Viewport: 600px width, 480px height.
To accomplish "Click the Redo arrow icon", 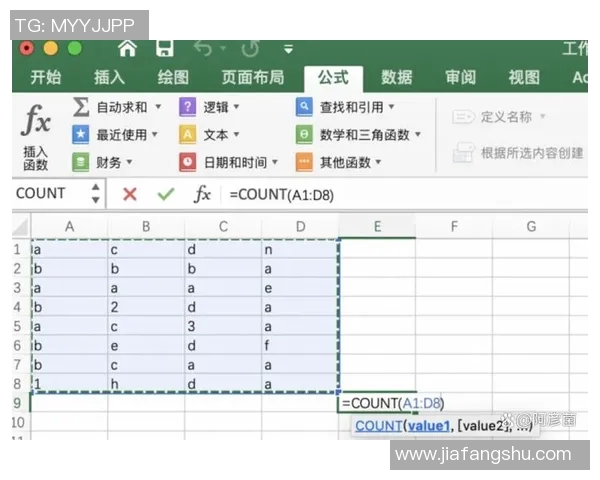I will (x=250, y=49).
